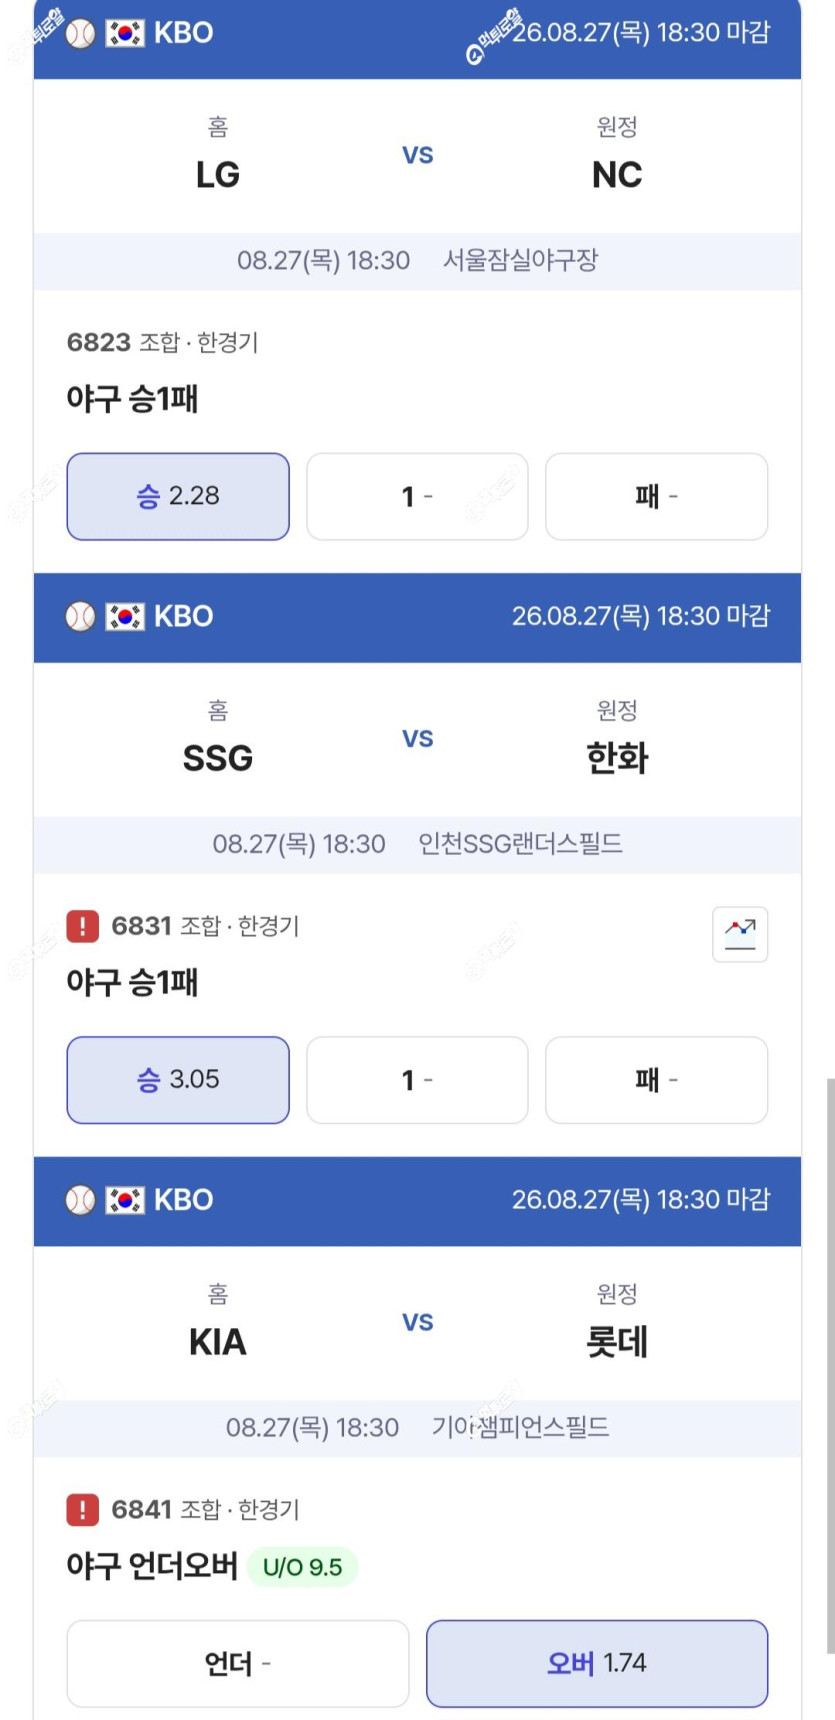Click the U/O 9.5 badge
Viewport: 835px width, 1720px height.
[x=302, y=1567]
